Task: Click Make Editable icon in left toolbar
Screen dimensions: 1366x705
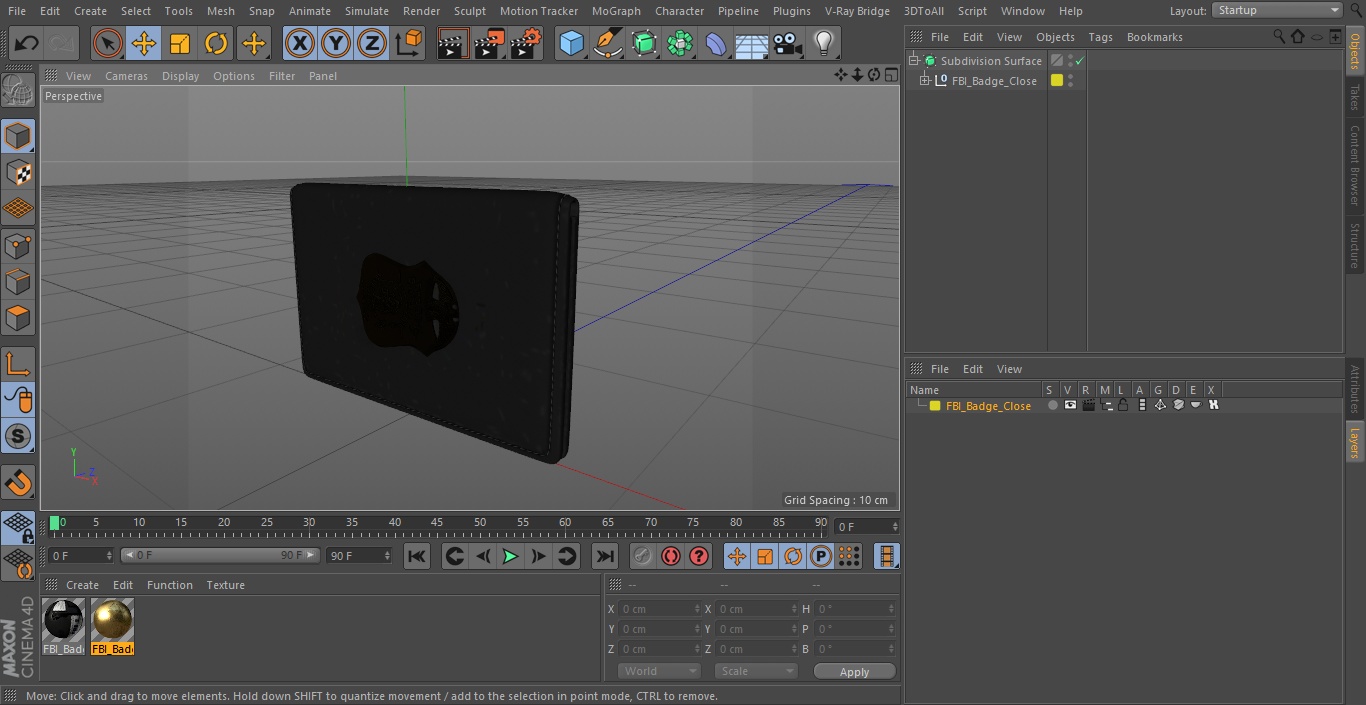Action: pos(18,91)
